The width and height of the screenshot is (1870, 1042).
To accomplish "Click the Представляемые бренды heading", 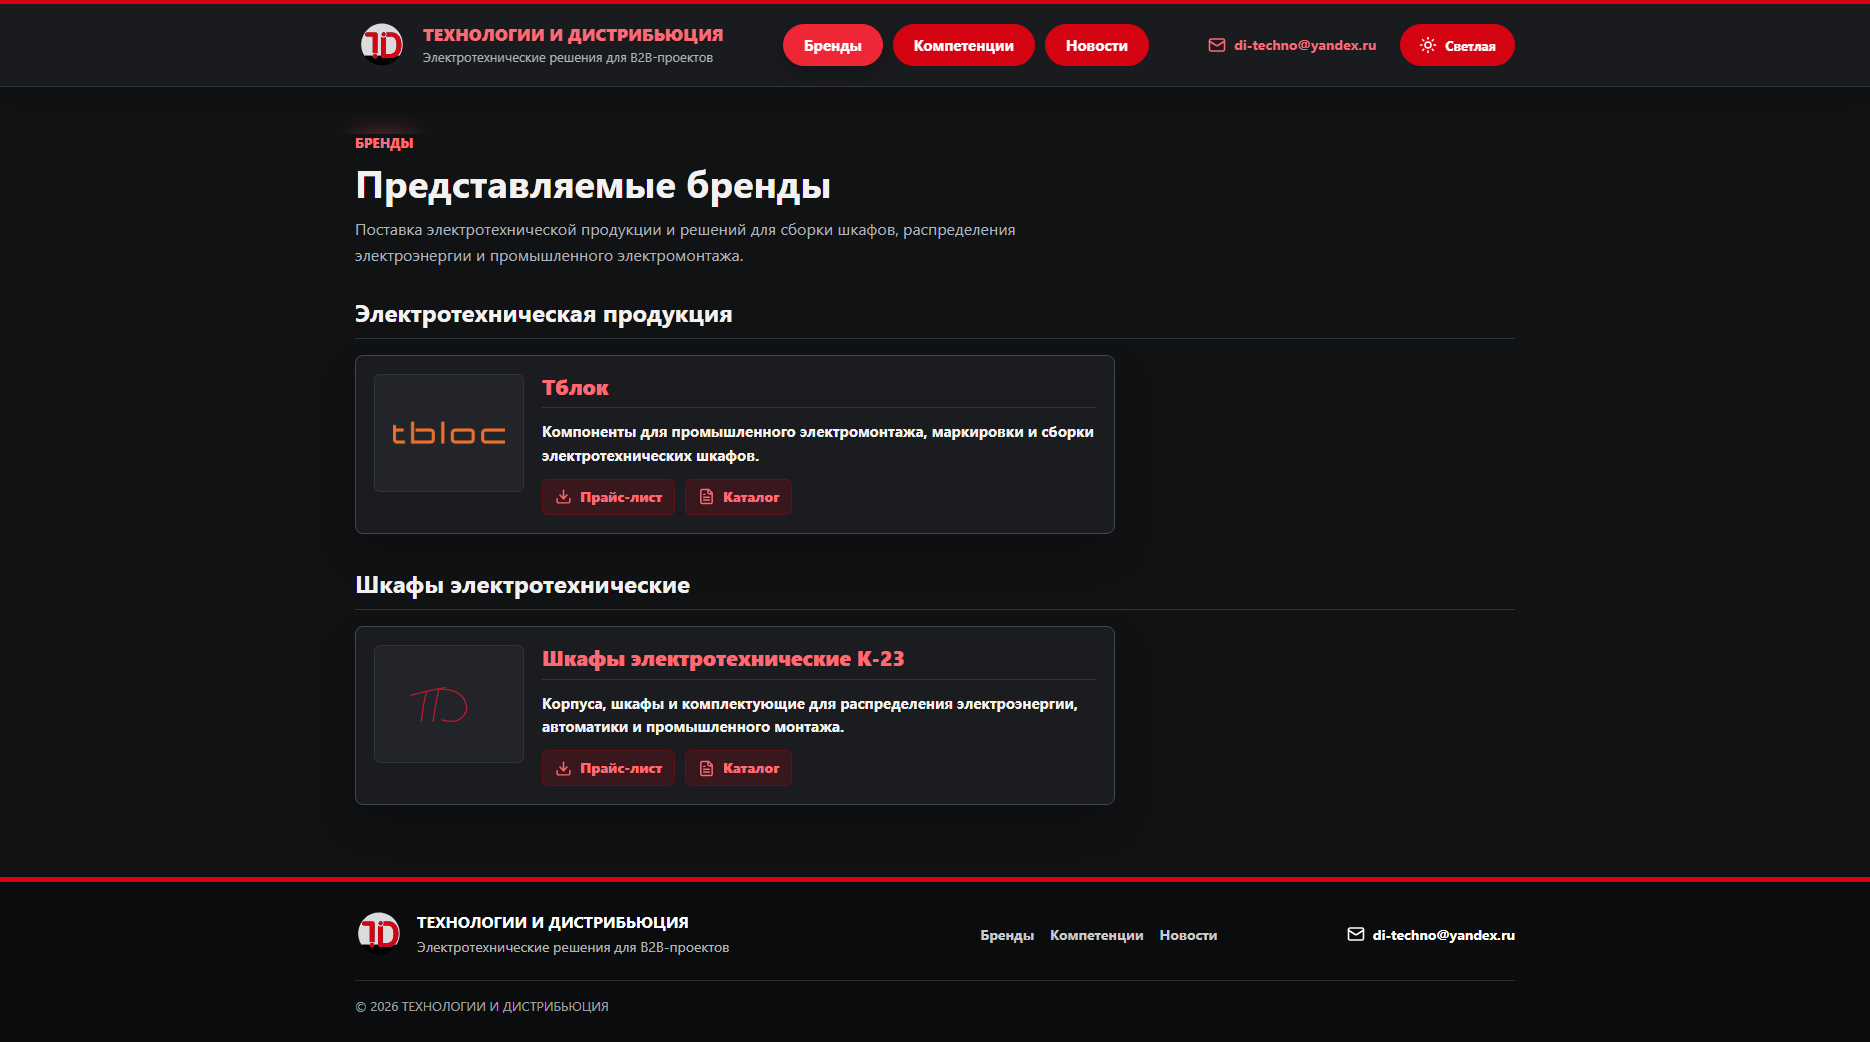I will 593,186.
